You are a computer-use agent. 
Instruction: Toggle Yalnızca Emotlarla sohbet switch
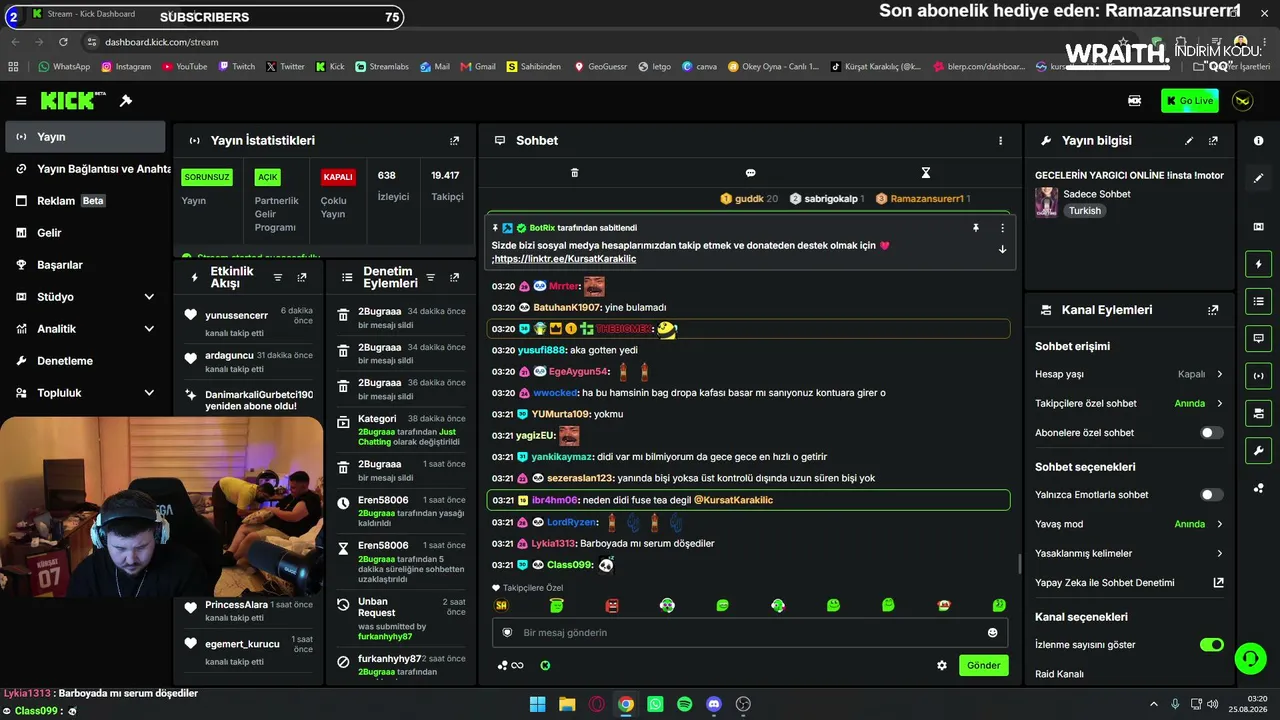[x=1211, y=495]
